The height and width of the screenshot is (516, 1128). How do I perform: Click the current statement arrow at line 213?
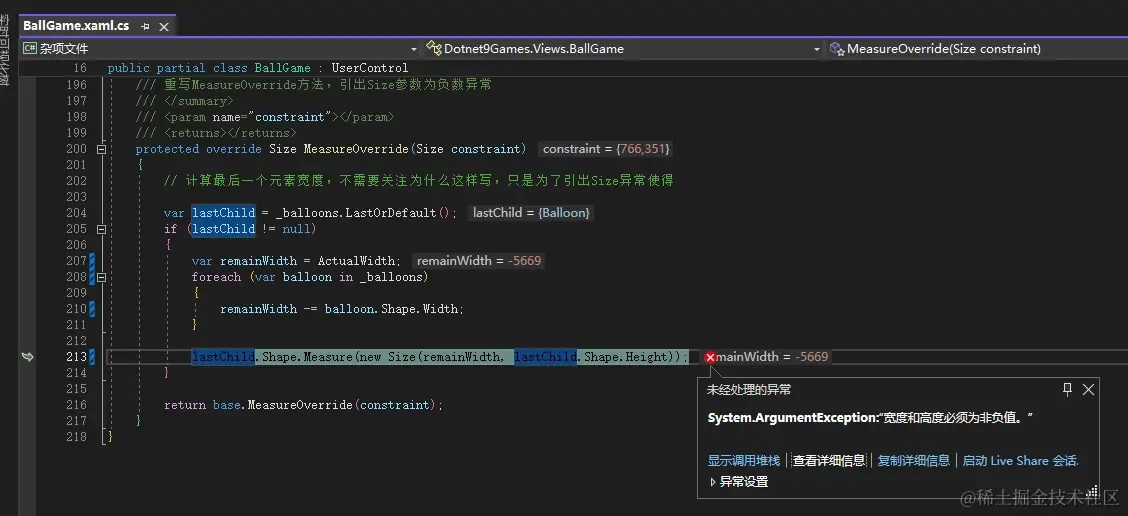[x=27, y=357]
